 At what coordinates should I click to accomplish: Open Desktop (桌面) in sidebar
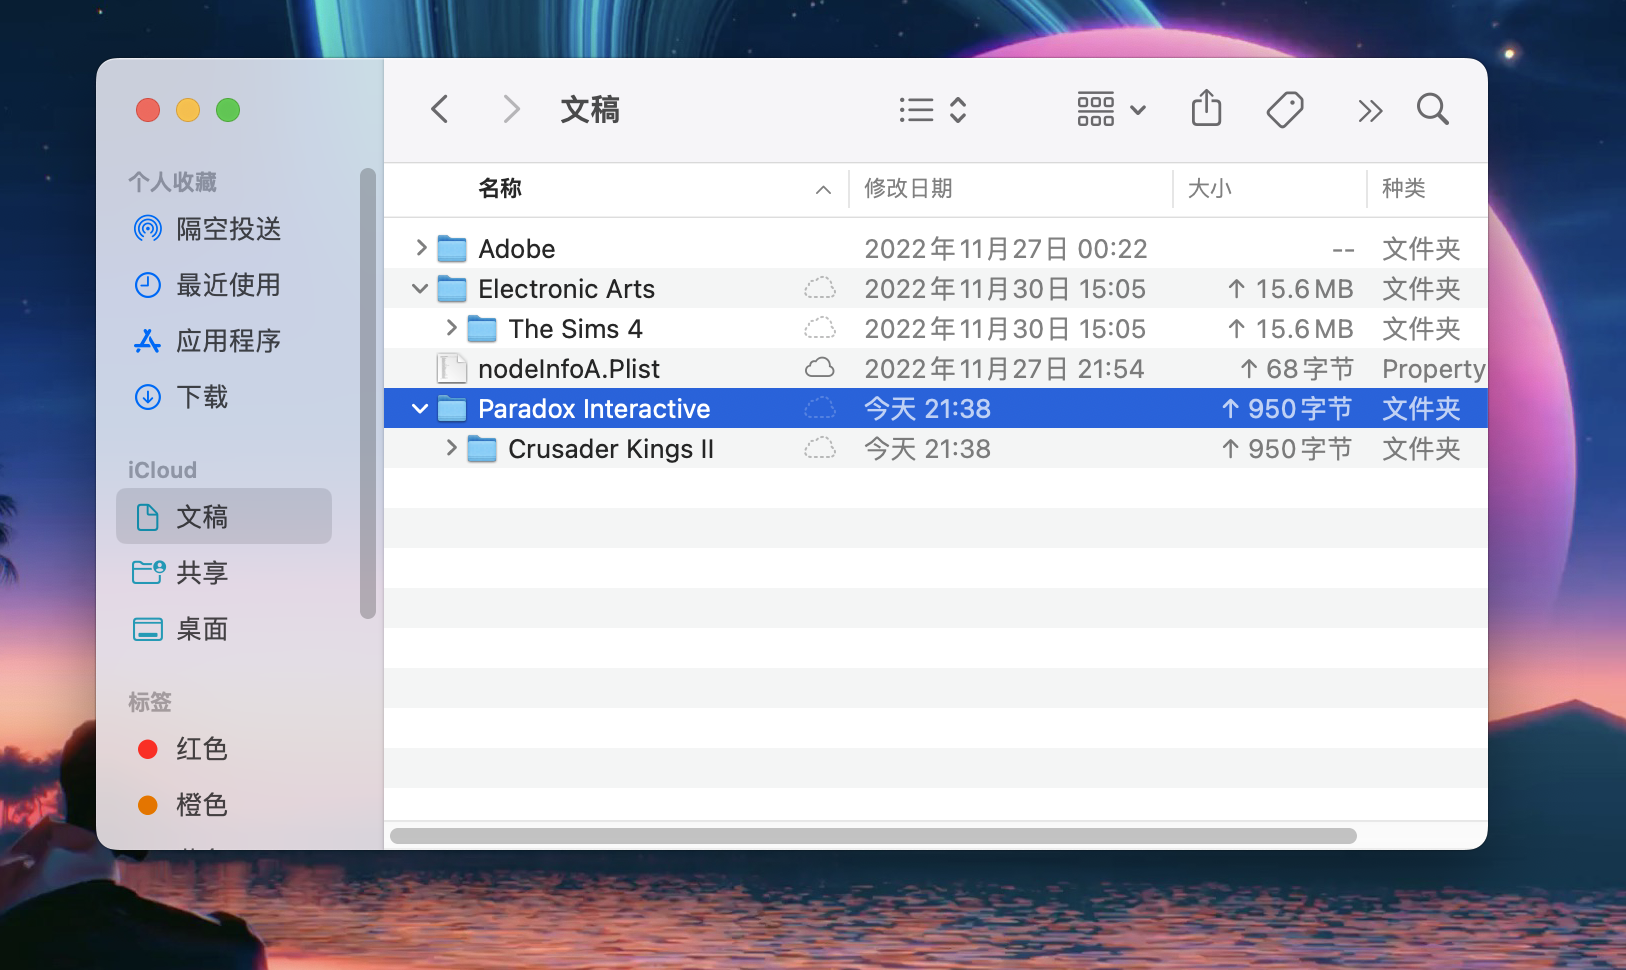[x=224, y=629]
